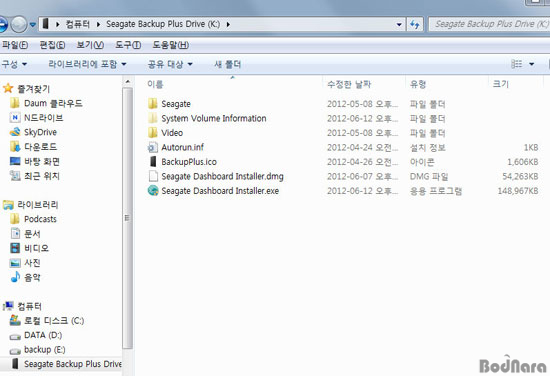Click the refresh button beside address bar
Viewport: 550px width, 376px height.
pos(415,24)
